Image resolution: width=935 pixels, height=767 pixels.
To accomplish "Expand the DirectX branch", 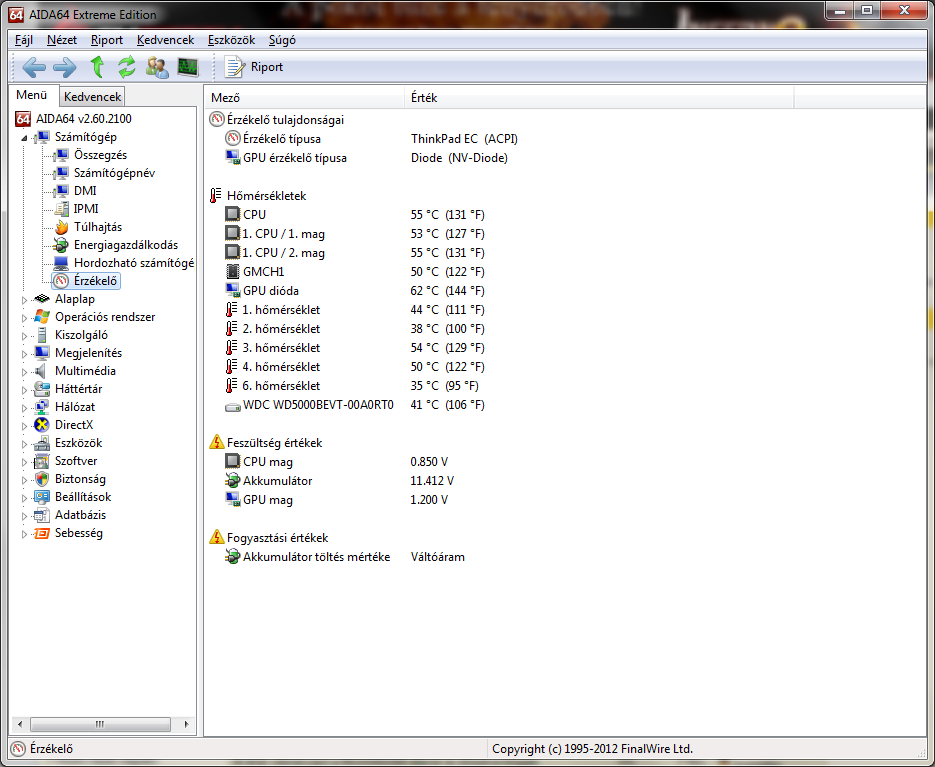I will click(x=24, y=426).
